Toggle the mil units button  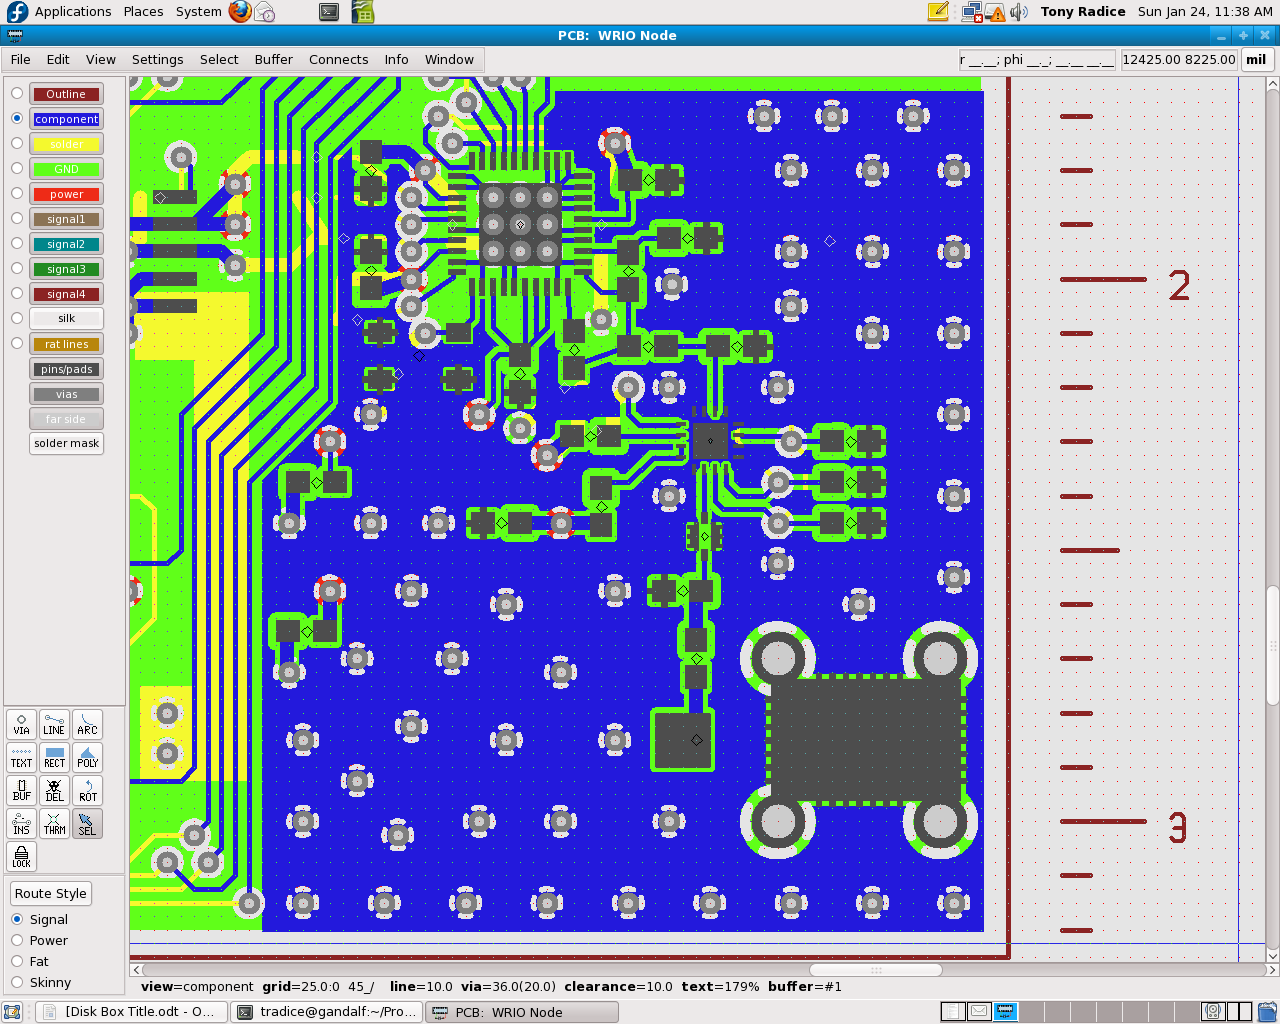[x=1256, y=60]
